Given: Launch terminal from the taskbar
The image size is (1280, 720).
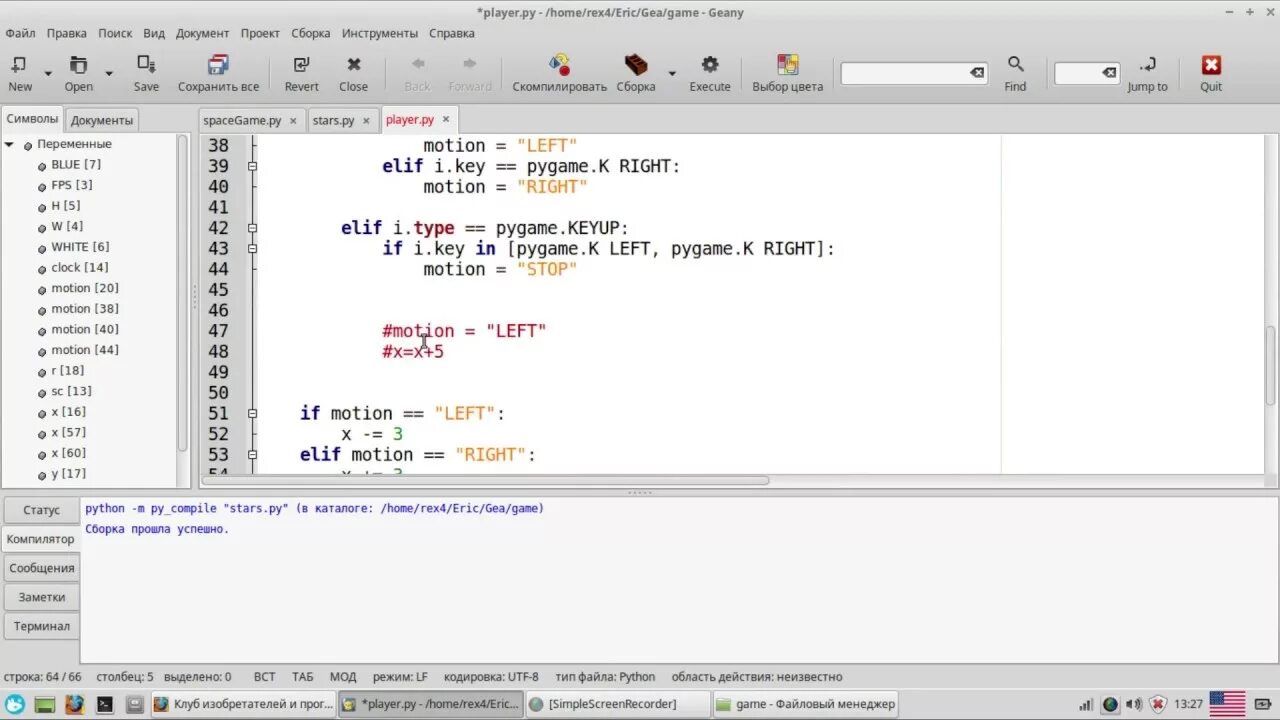Looking at the screenshot, I should pos(104,704).
